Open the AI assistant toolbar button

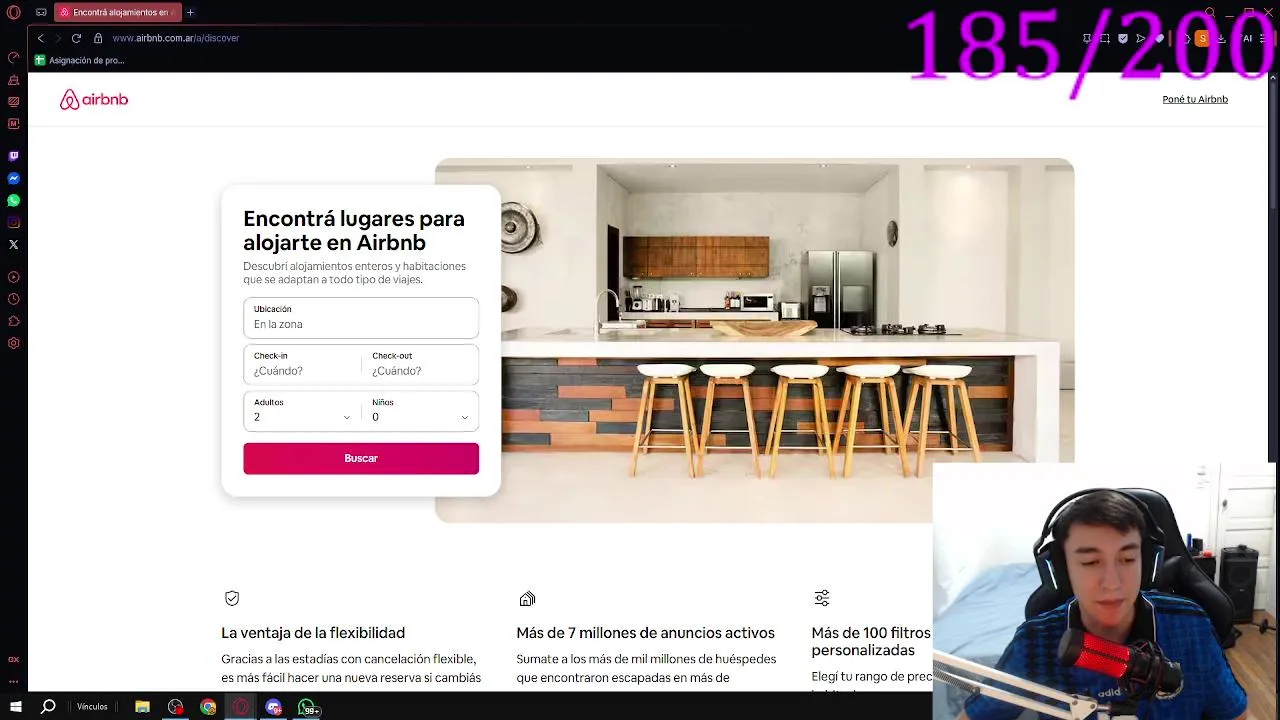point(1246,38)
